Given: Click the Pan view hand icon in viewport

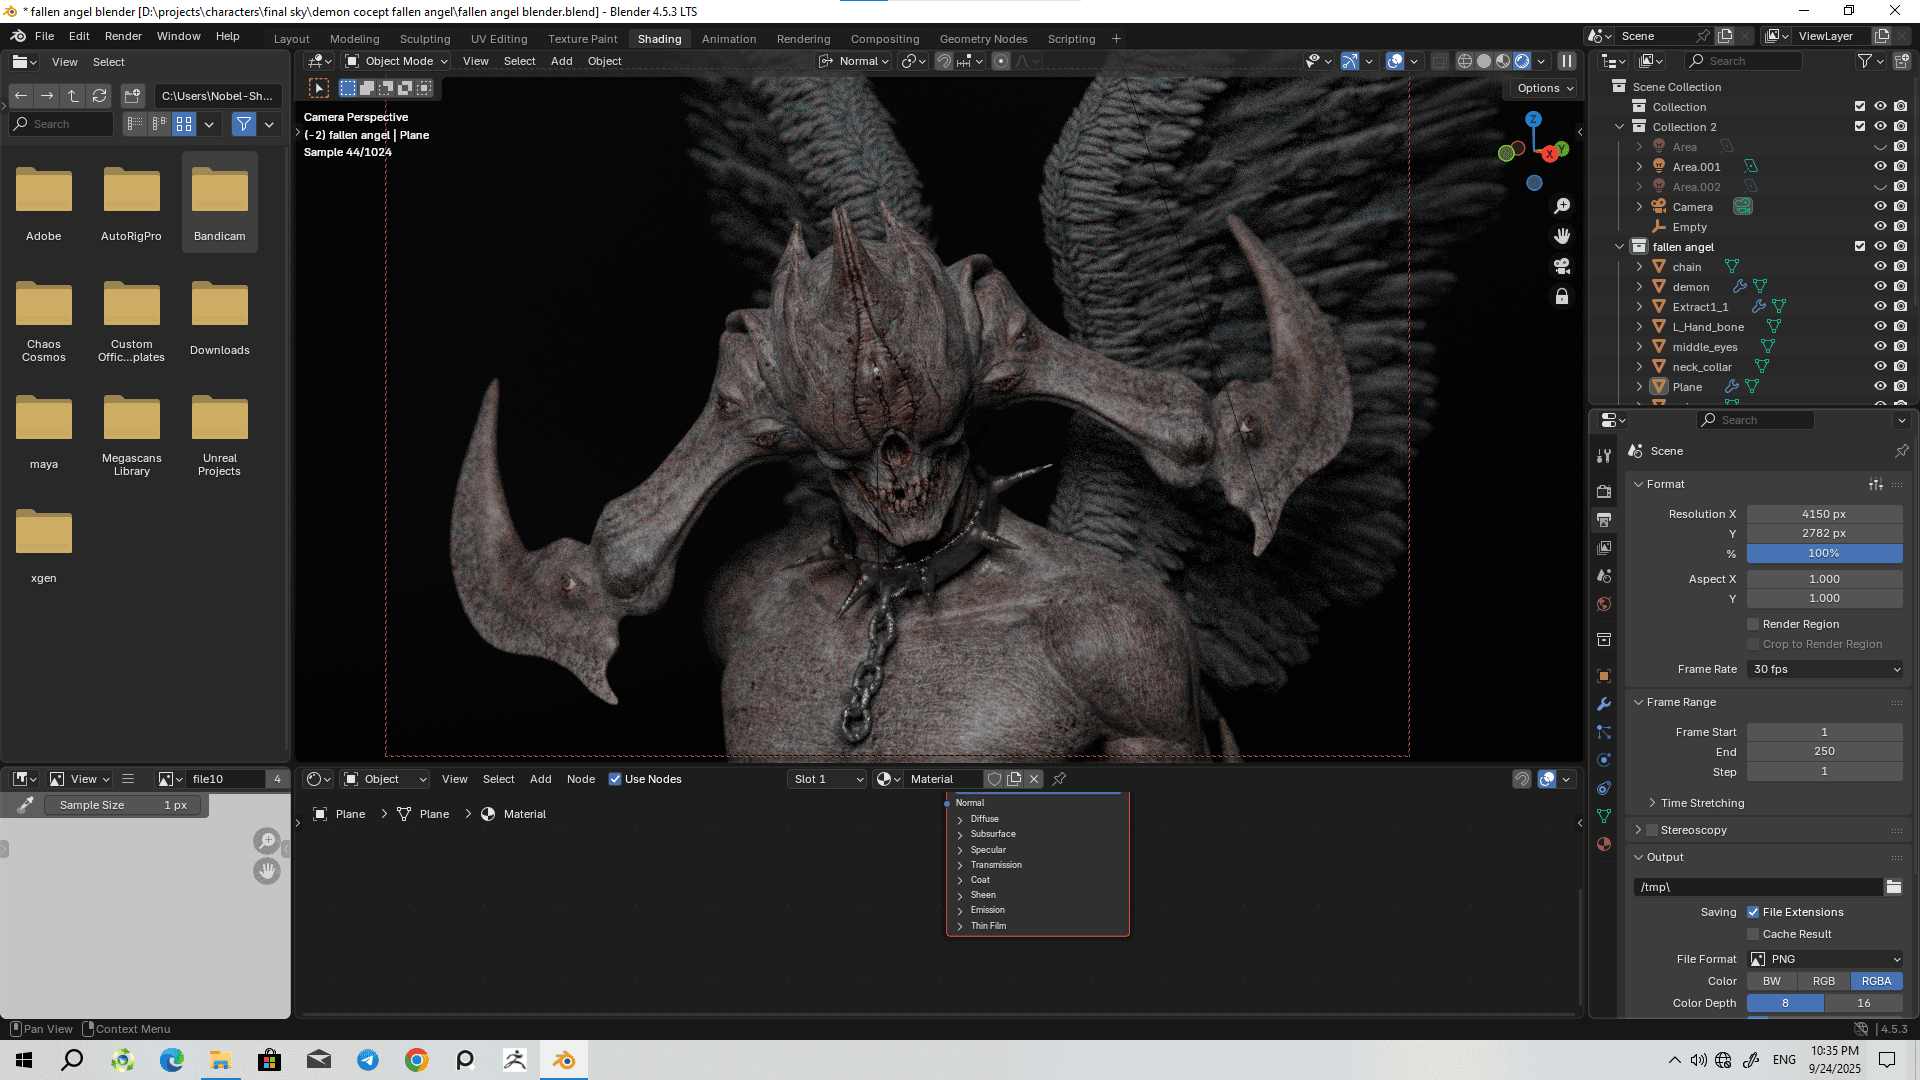Looking at the screenshot, I should (1562, 236).
